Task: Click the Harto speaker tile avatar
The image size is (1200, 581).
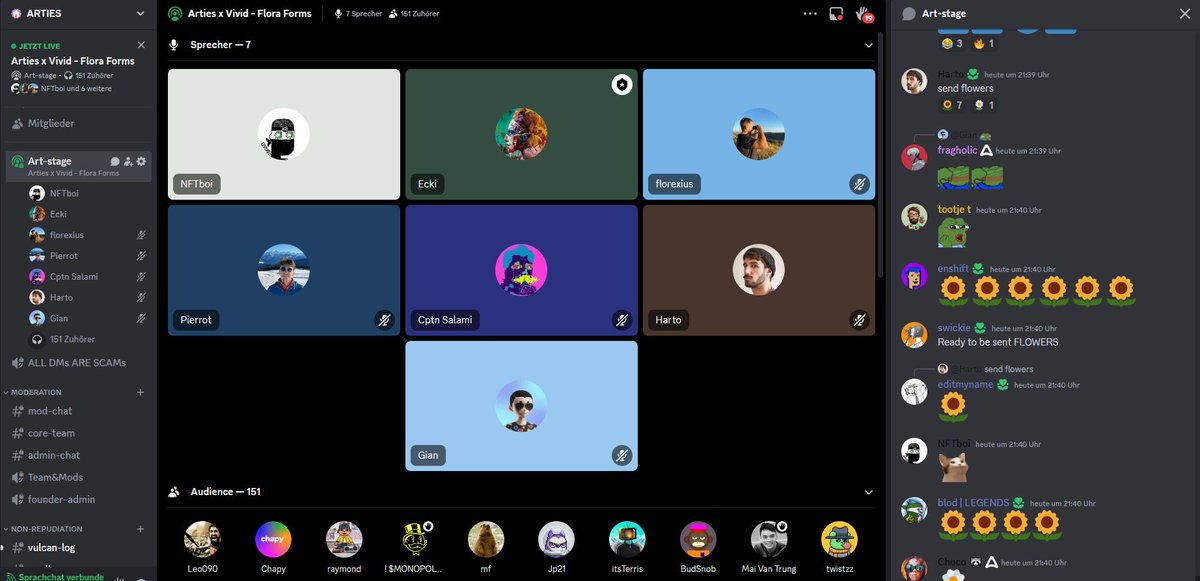Action: pyautogui.click(x=758, y=270)
